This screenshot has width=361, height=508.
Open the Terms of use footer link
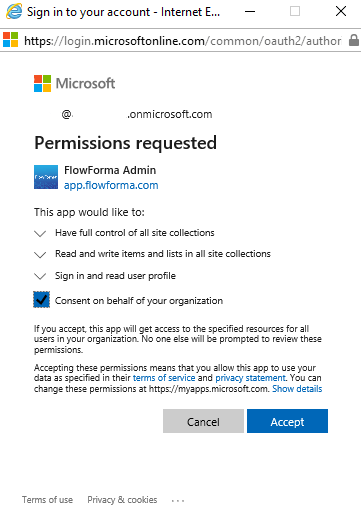click(x=47, y=500)
